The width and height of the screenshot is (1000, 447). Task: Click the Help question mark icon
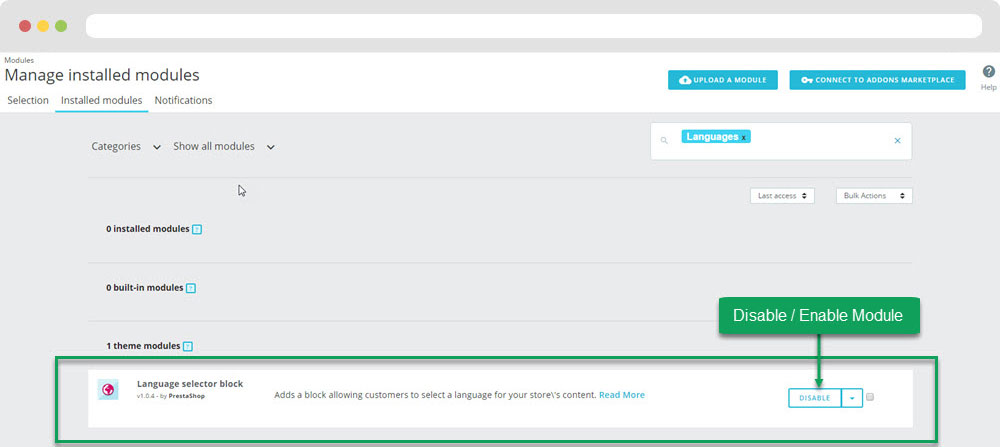(x=988, y=72)
